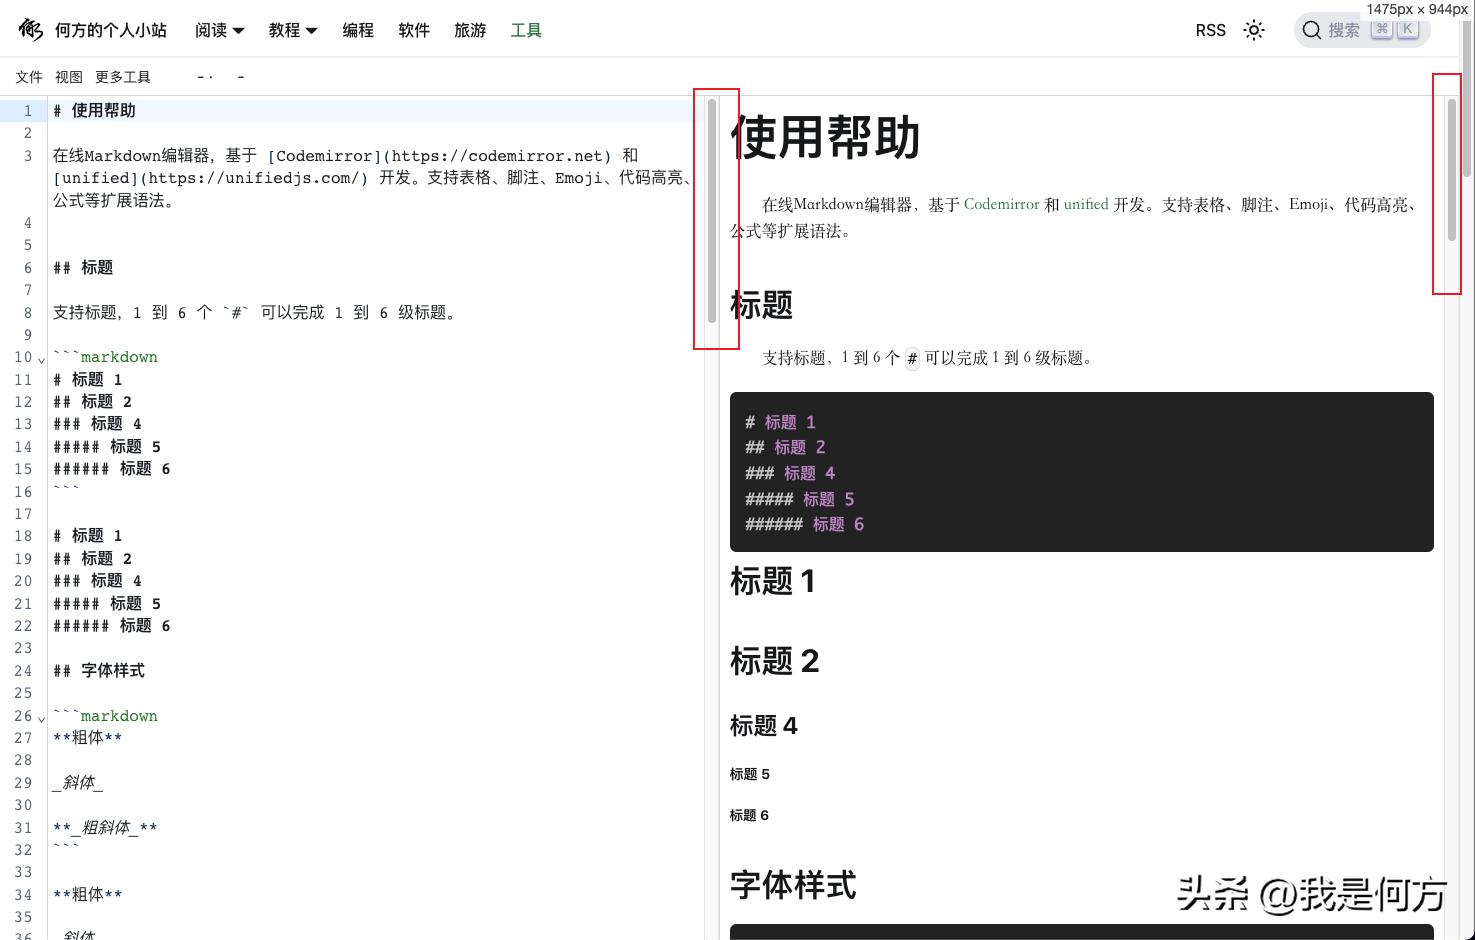Open the 更多工具 menu
1475x940 pixels.
(x=123, y=76)
